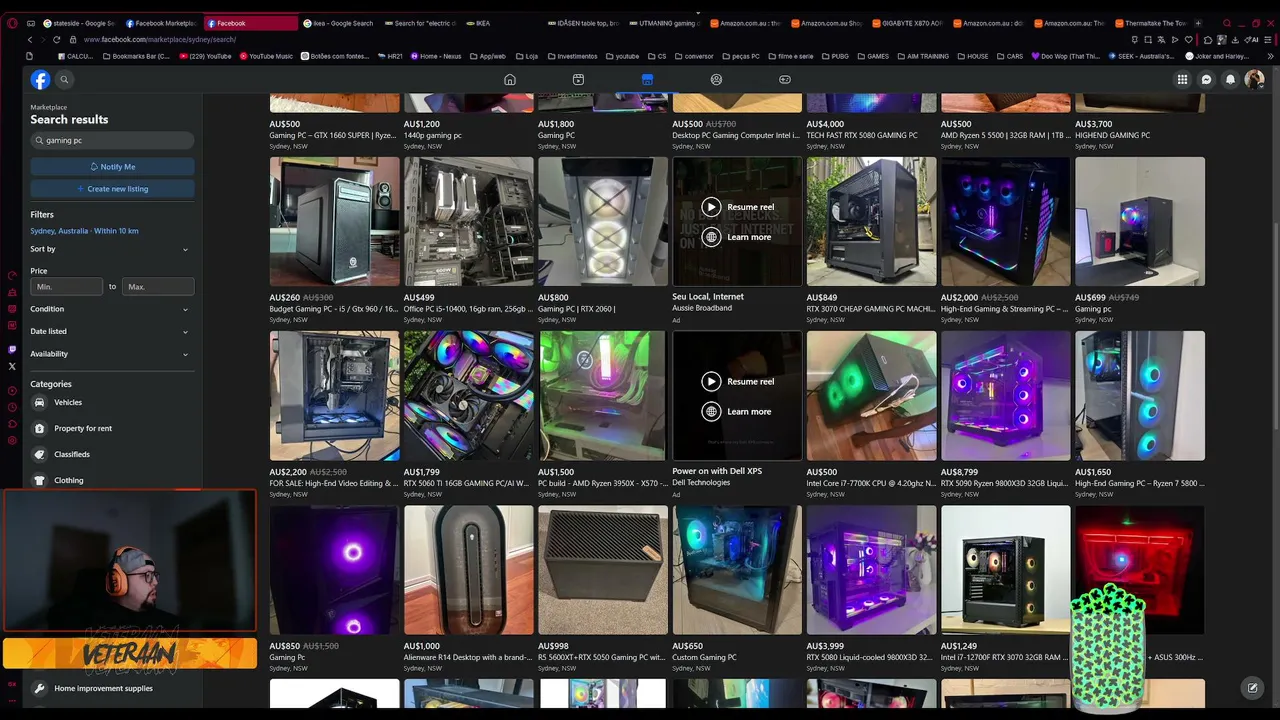
Task: Open AU$8,799 RTX 5090 listing thumbnail
Action: (x=1006, y=396)
